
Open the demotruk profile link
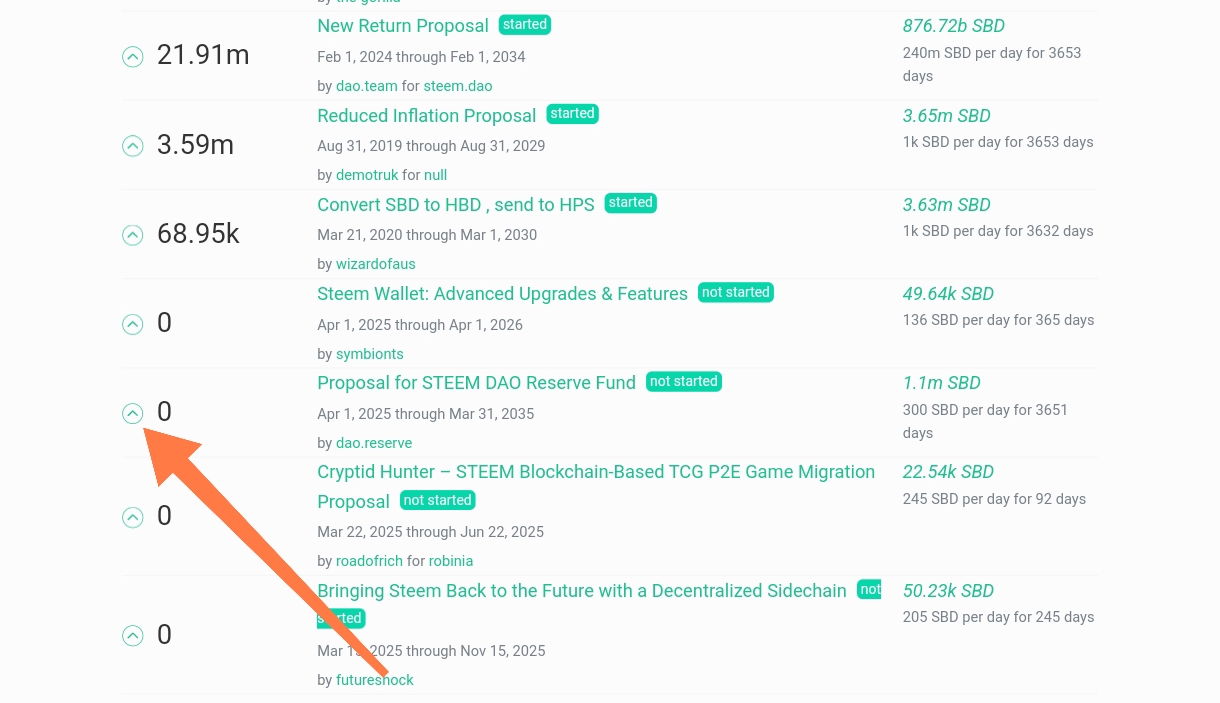tap(367, 175)
